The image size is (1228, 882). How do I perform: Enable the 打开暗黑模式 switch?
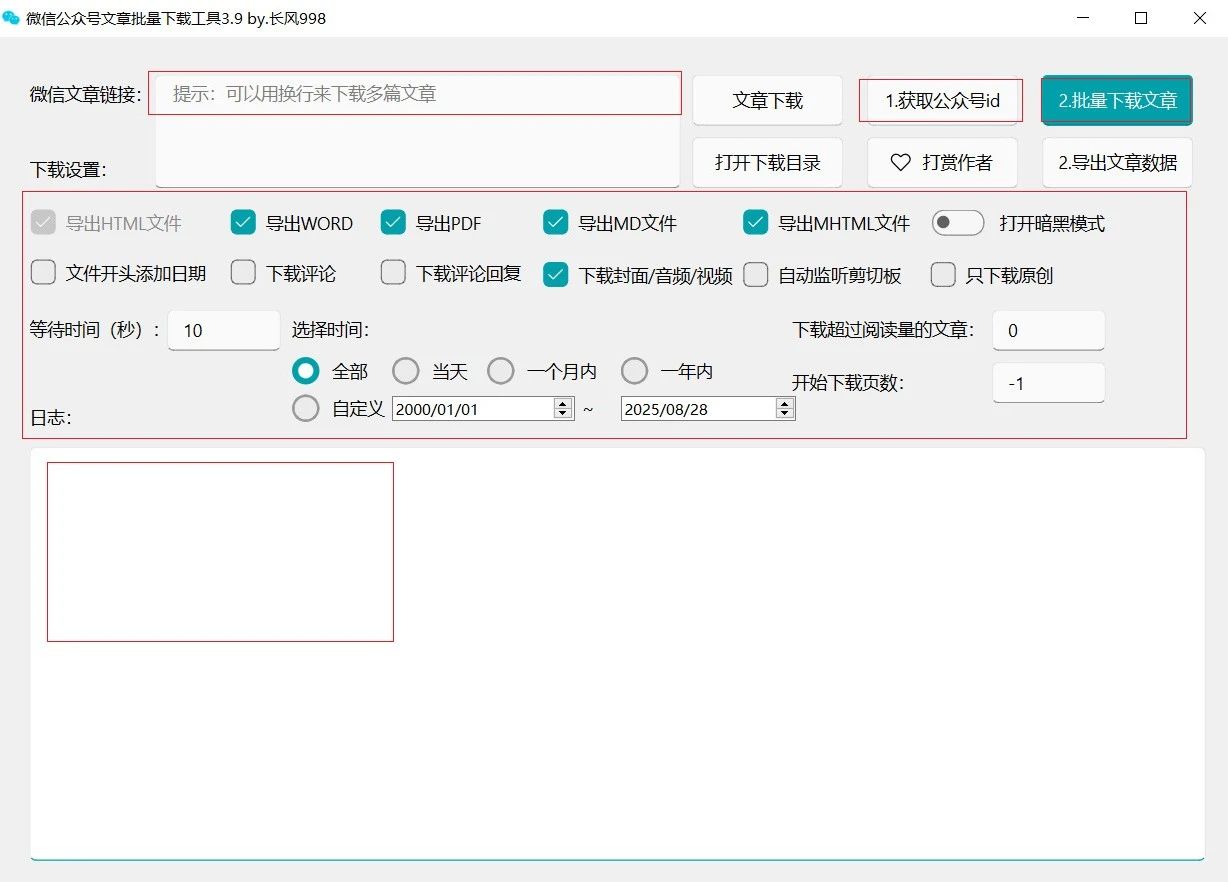click(x=958, y=223)
